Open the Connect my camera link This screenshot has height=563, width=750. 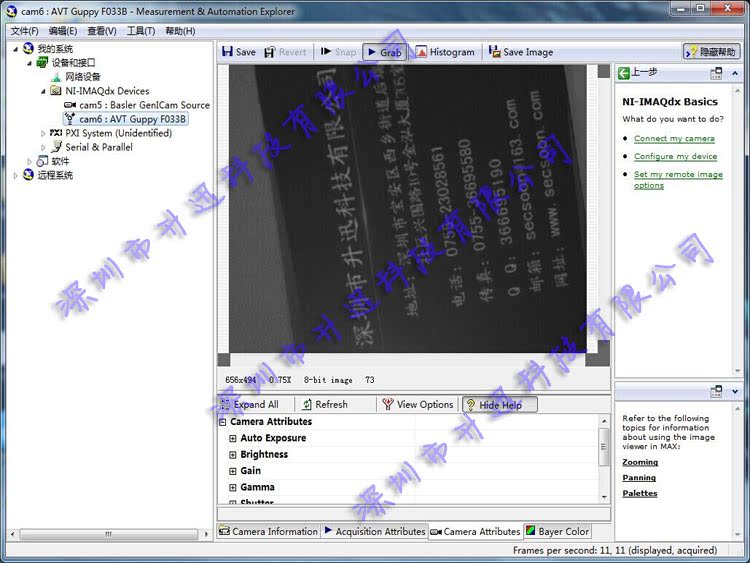(x=674, y=138)
